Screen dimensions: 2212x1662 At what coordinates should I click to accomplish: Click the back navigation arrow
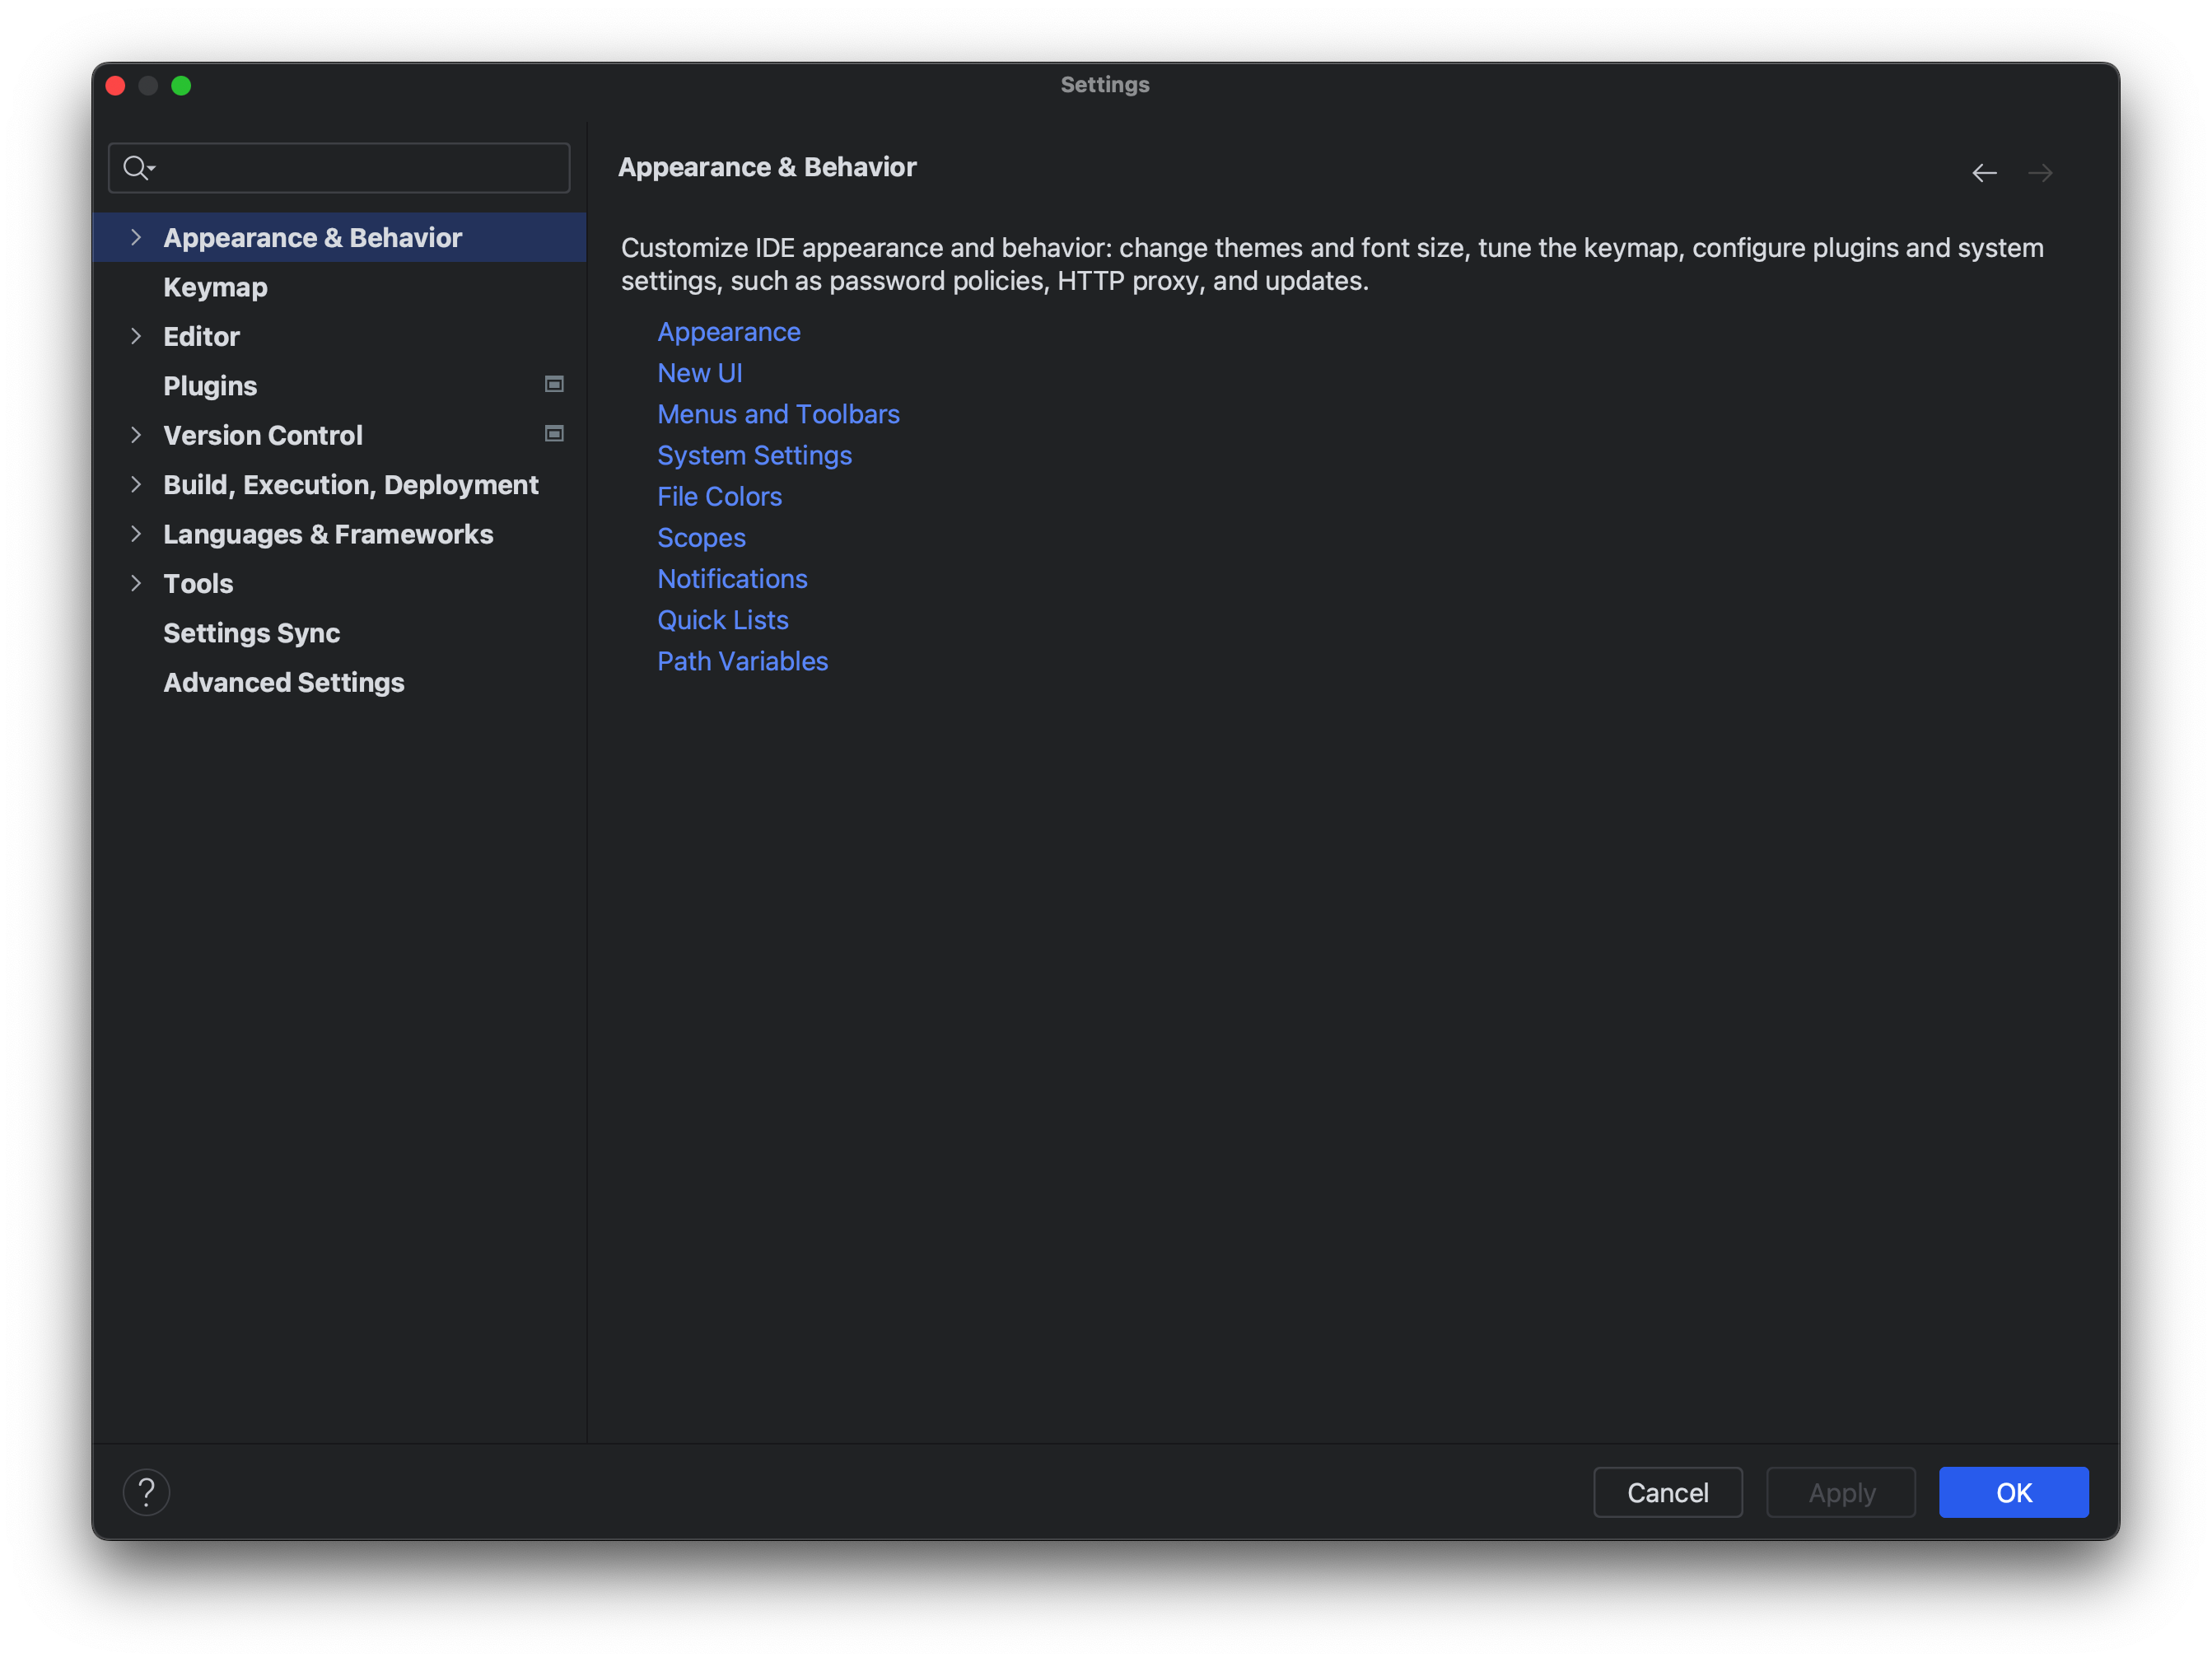[x=1984, y=173]
